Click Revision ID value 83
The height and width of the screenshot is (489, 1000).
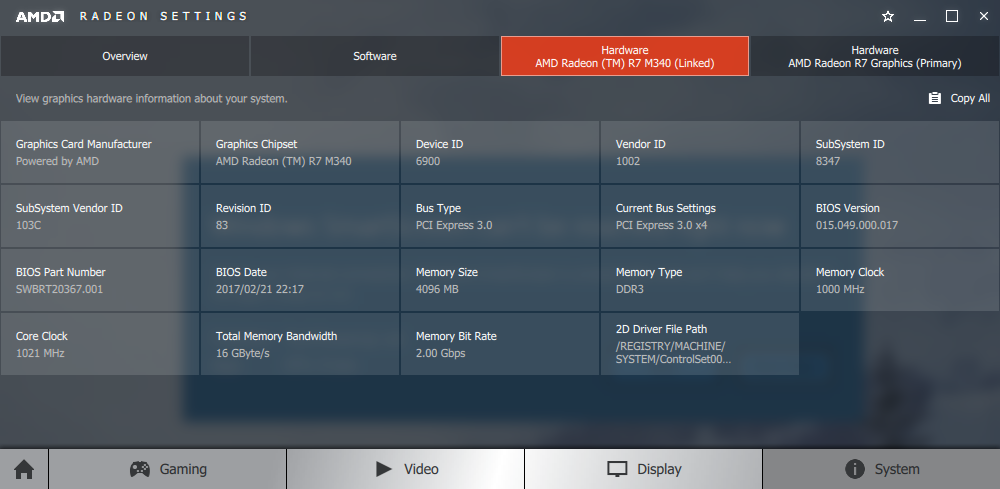coord(222,225)
